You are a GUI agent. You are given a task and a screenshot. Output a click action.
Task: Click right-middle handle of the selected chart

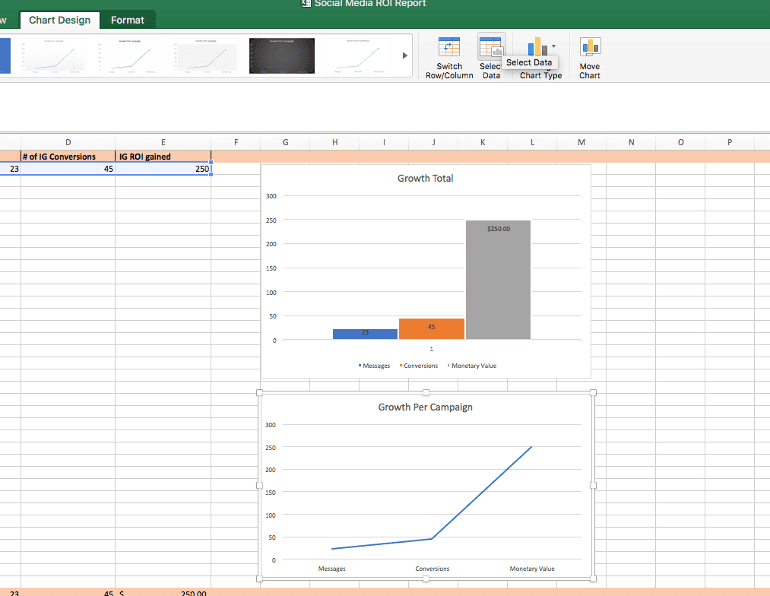[x=593, y=485]
